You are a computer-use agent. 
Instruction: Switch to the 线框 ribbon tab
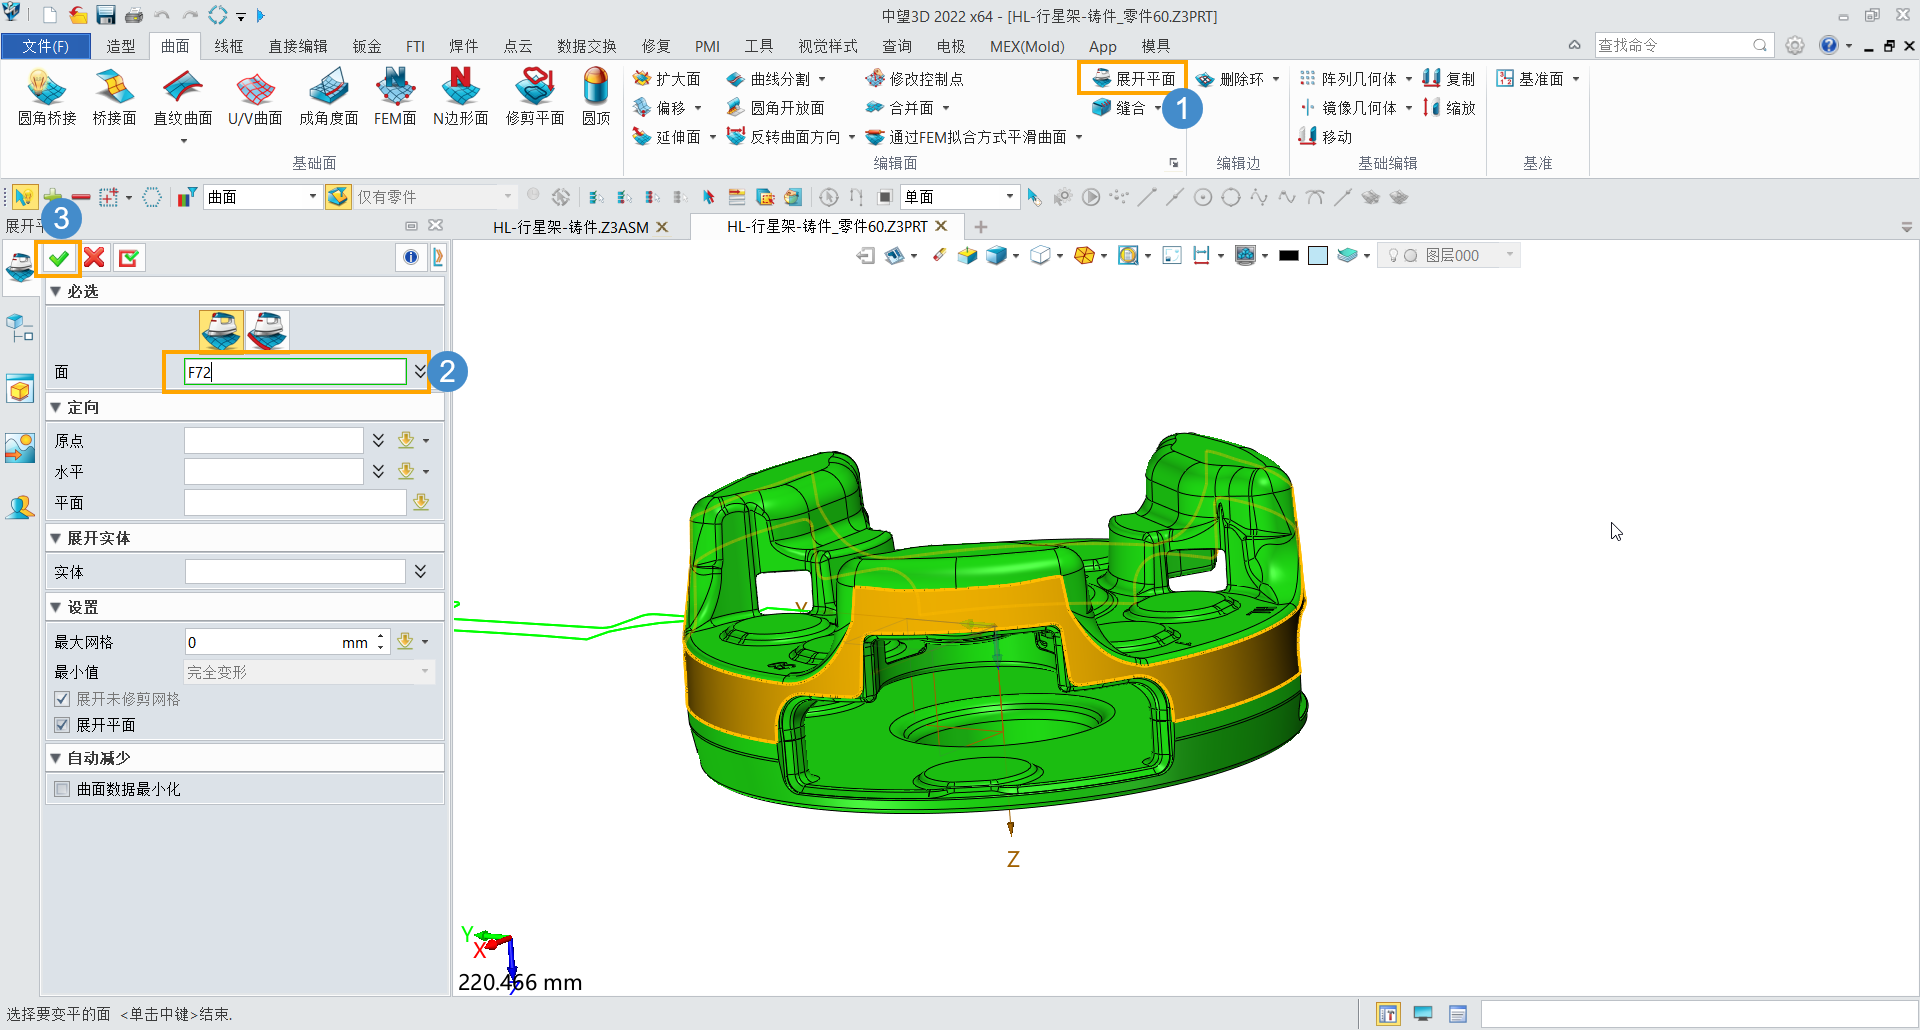pos(229,46)
